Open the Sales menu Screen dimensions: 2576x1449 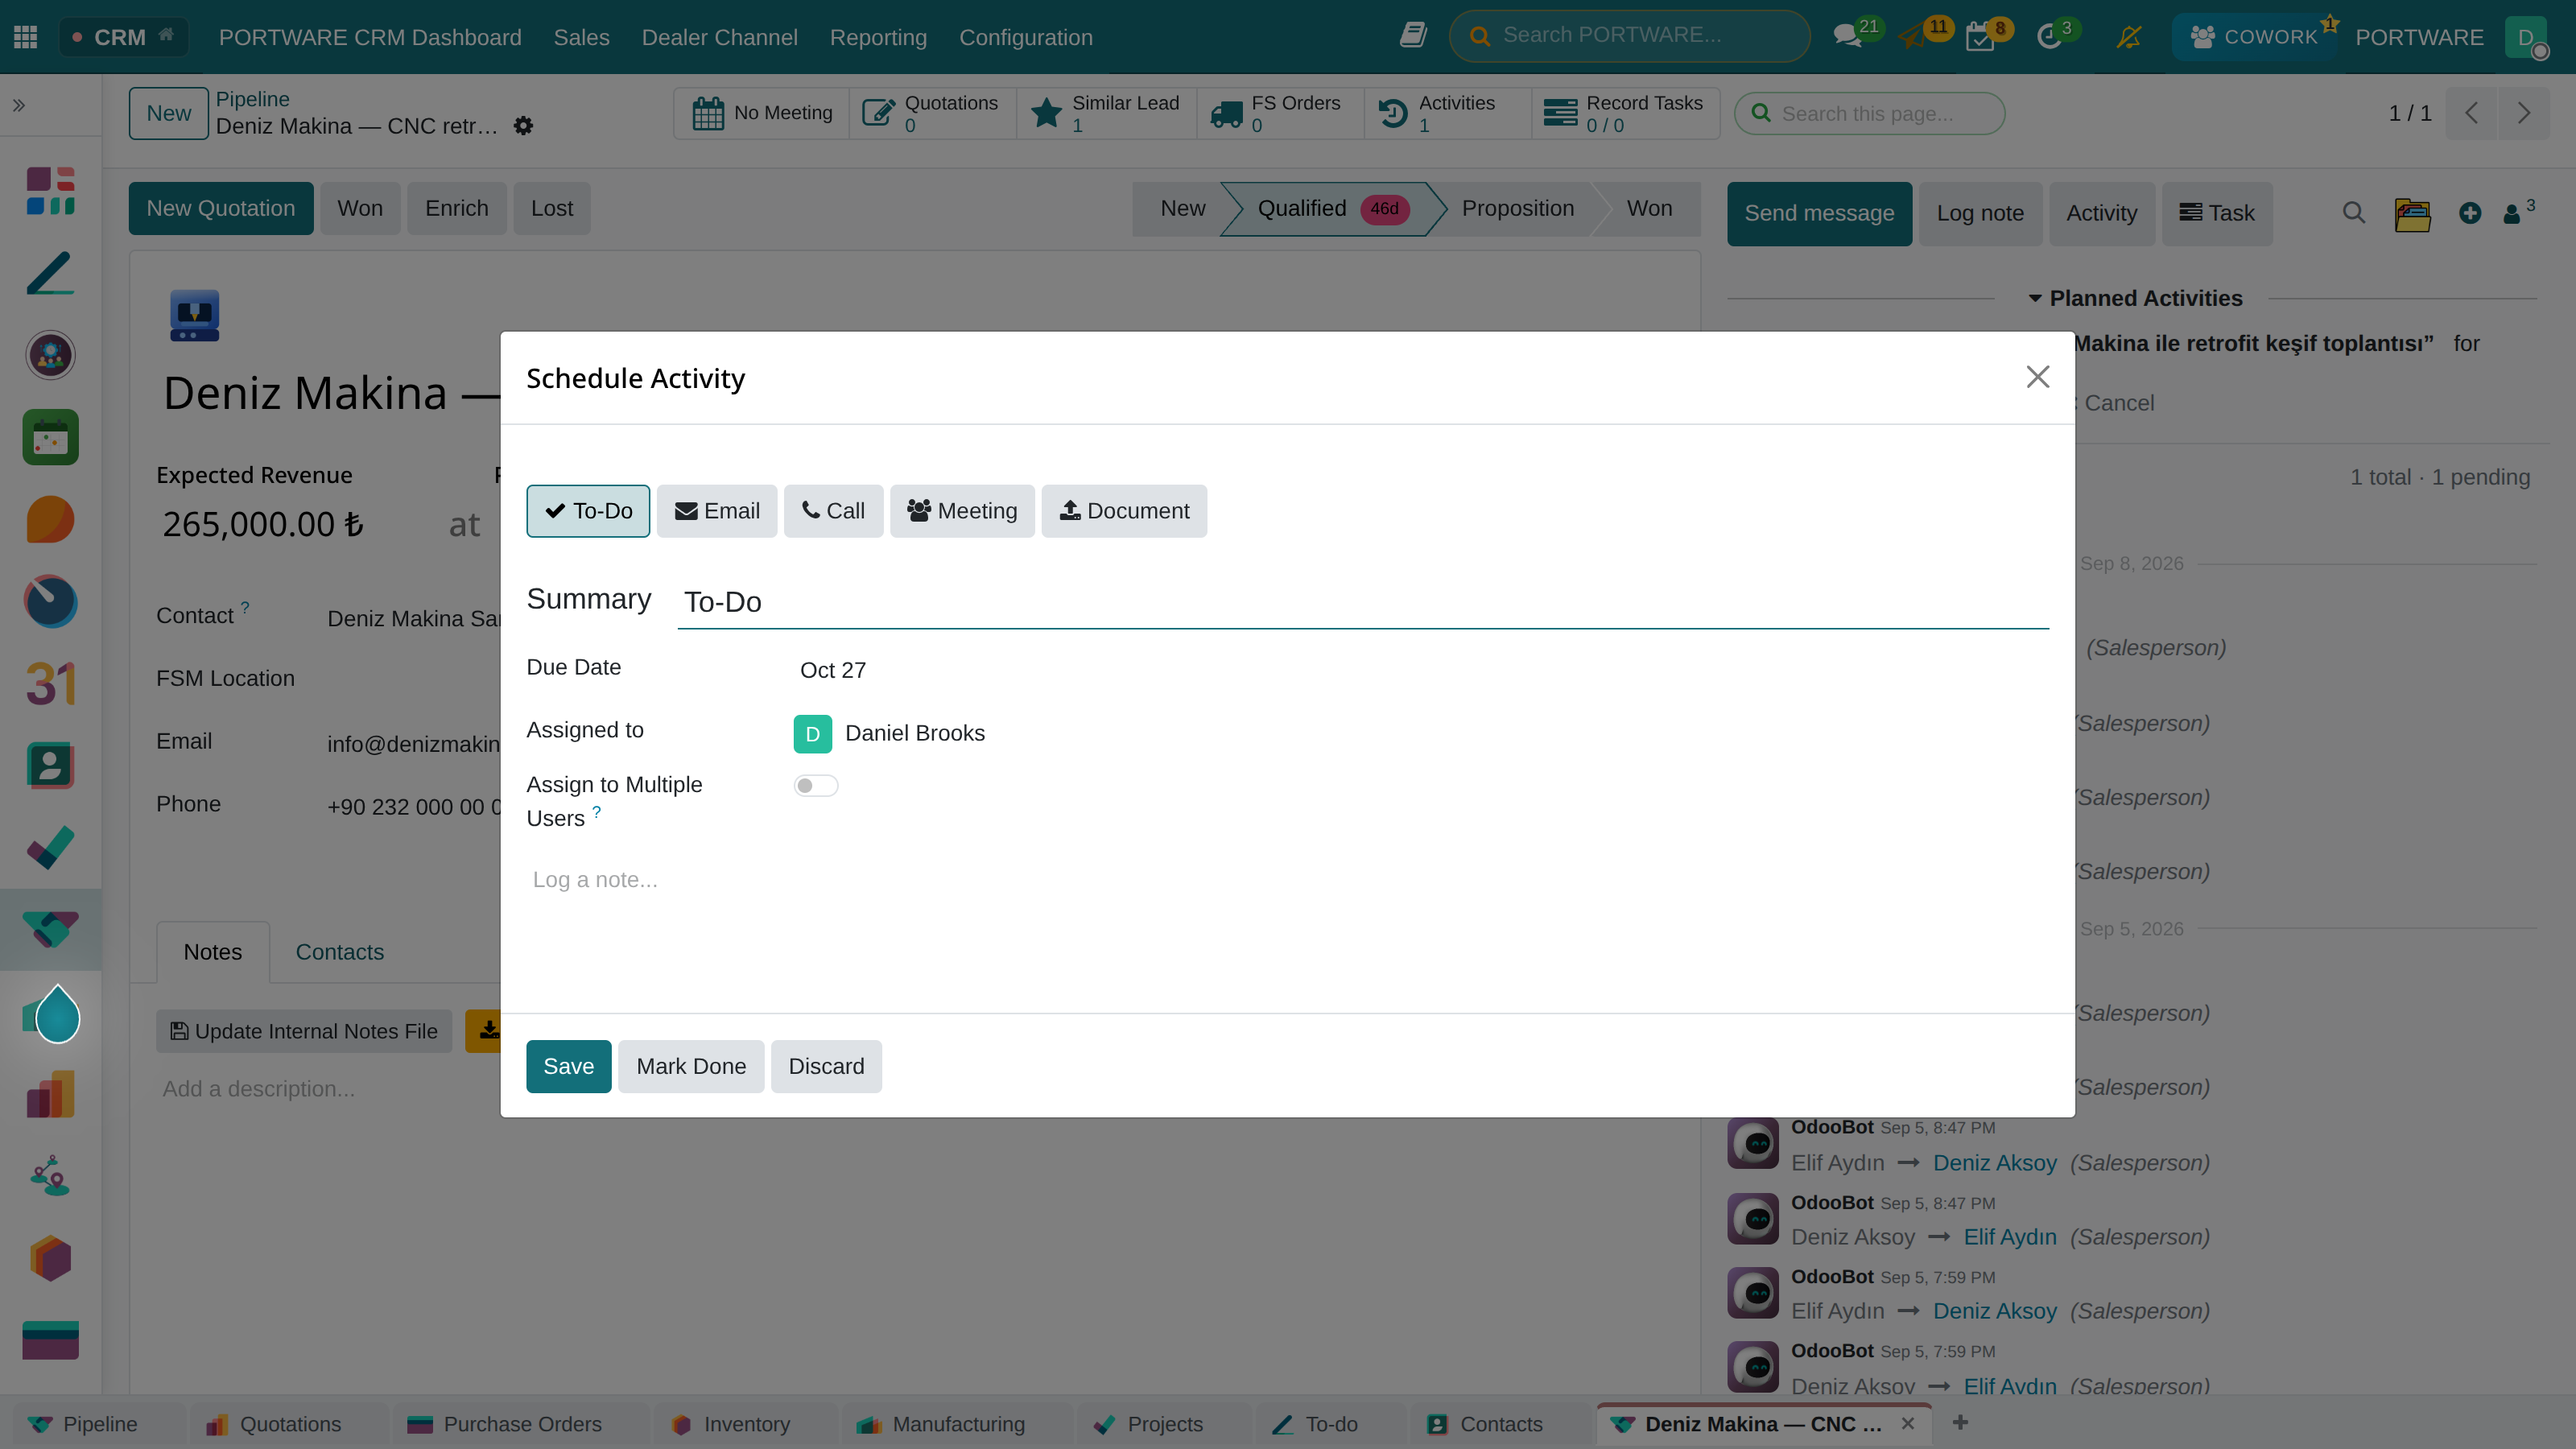coord(581,37)
